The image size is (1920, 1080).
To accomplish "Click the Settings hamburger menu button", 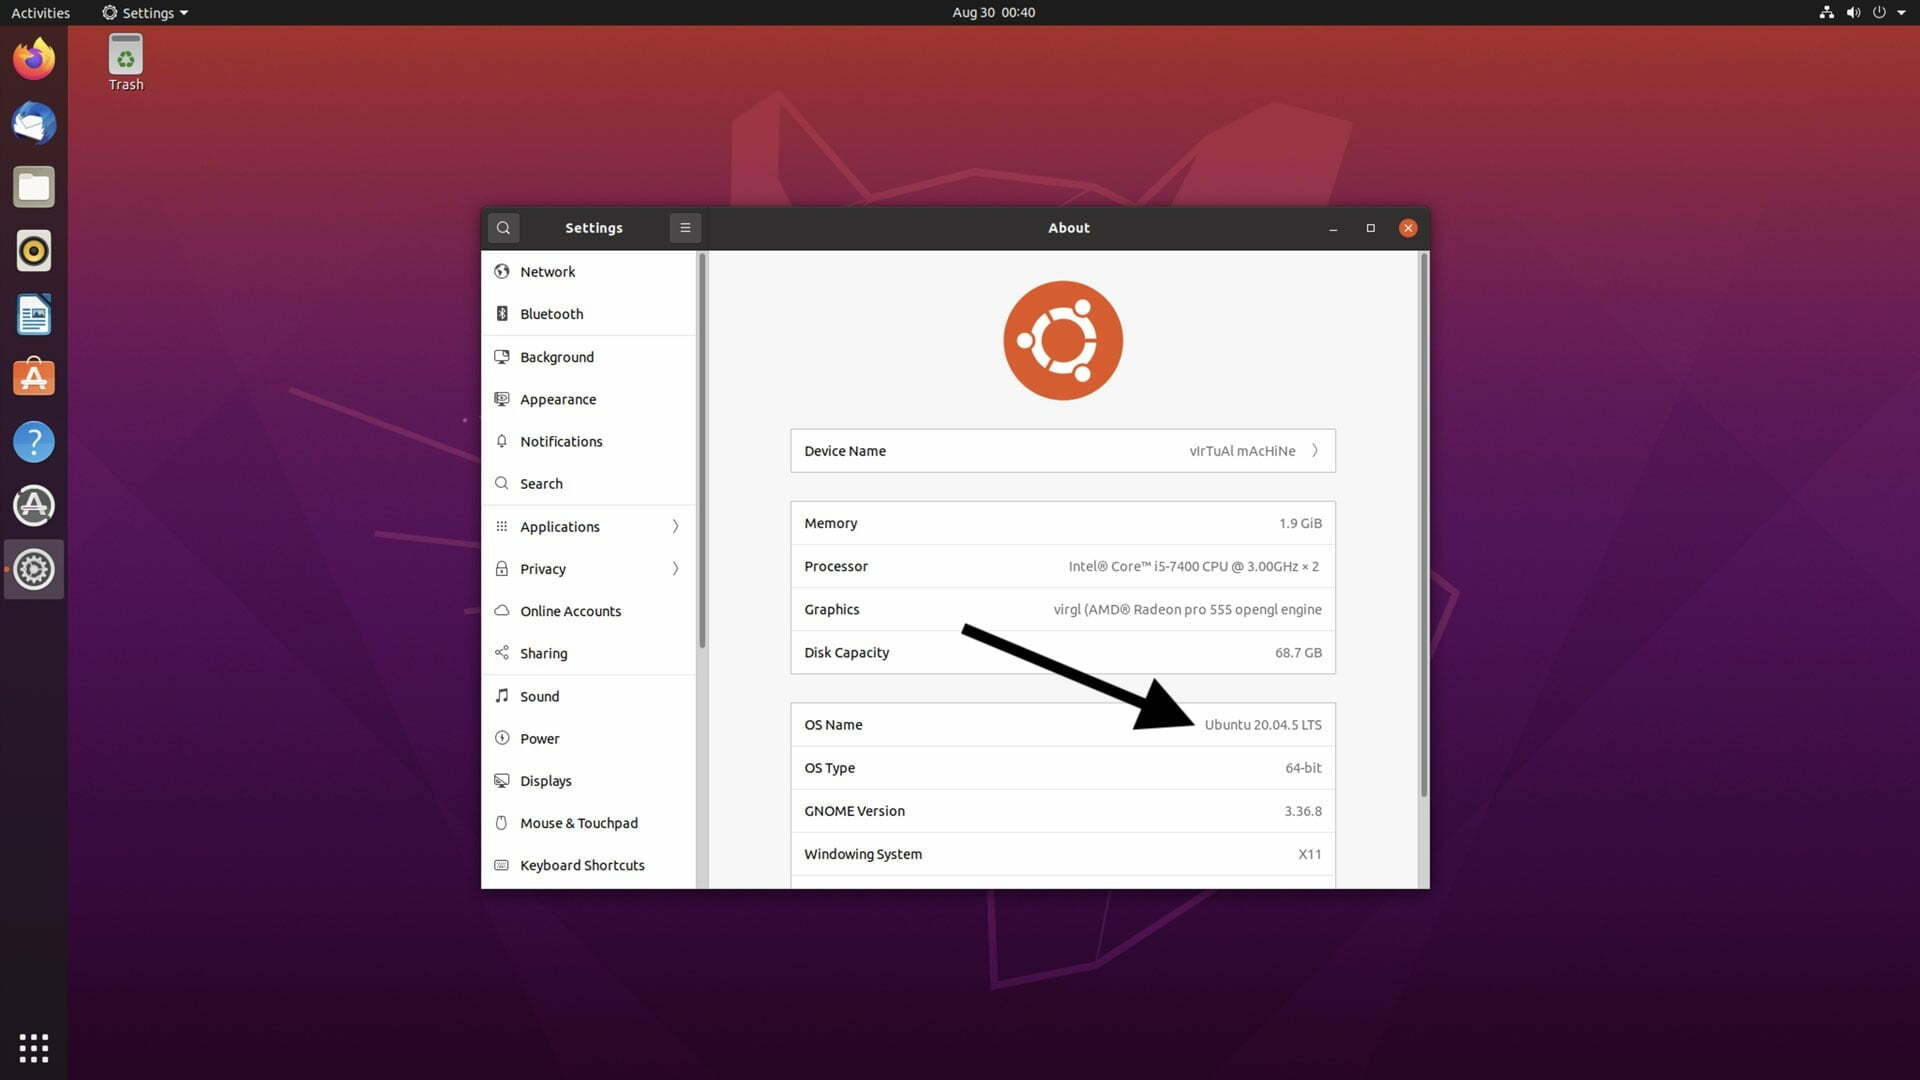I will [x=684, y=227].
